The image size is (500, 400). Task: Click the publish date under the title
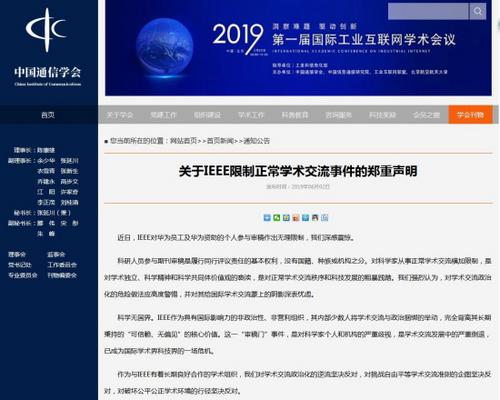298,187
